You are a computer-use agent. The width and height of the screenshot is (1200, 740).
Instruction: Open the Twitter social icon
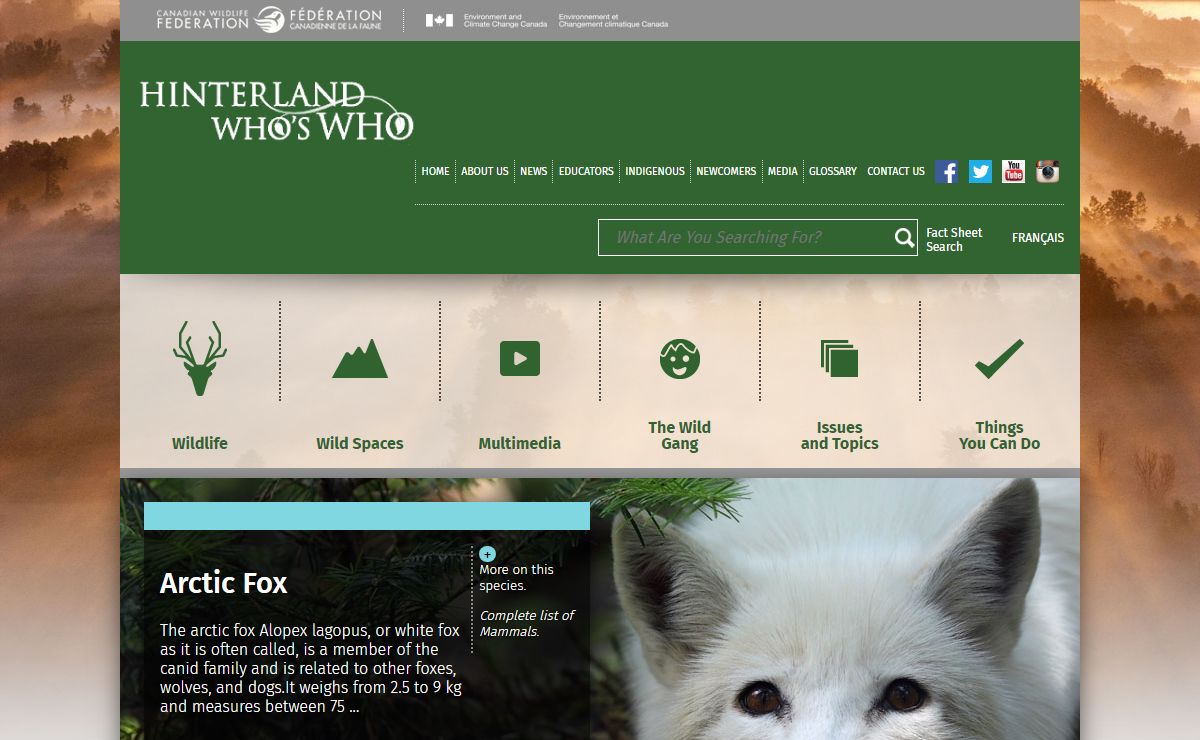click(980, 172)
